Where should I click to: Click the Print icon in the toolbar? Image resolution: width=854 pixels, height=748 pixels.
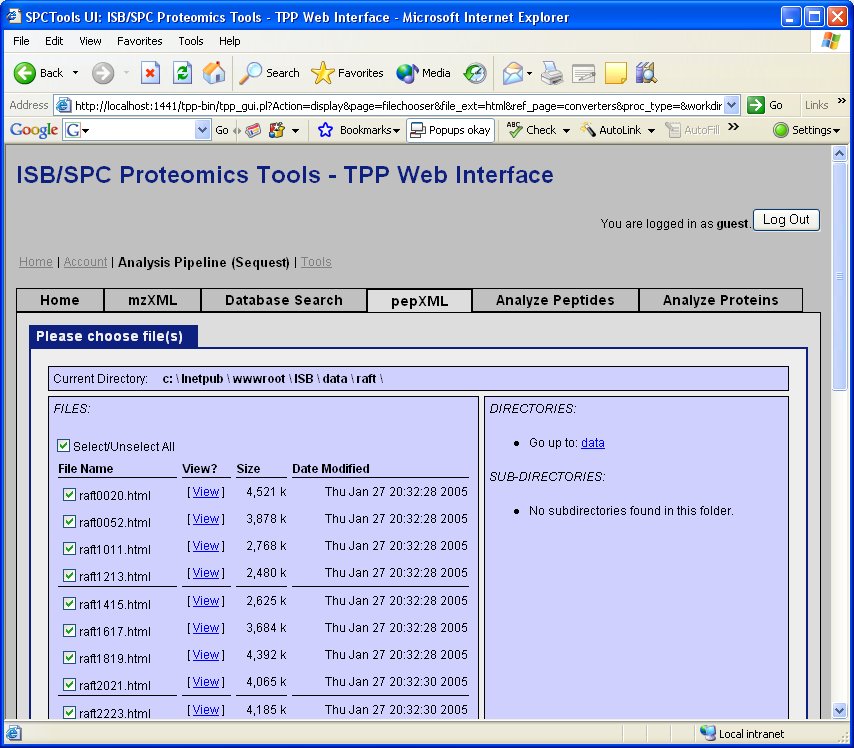[549, 73]
